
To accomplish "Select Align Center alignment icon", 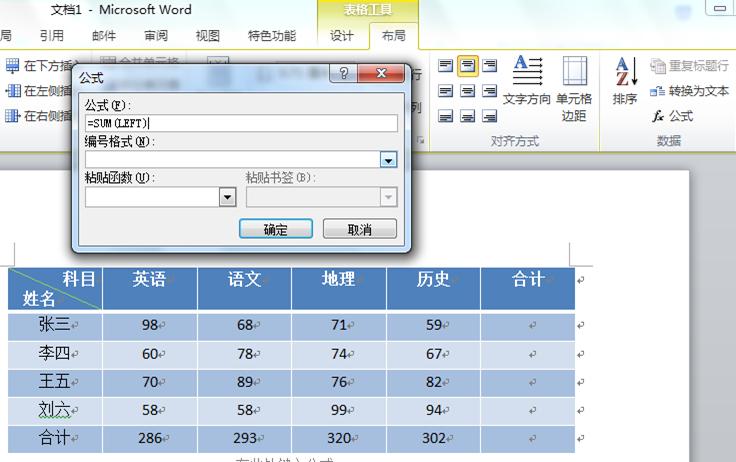I will pyautogui.click(x=468, y=91).
